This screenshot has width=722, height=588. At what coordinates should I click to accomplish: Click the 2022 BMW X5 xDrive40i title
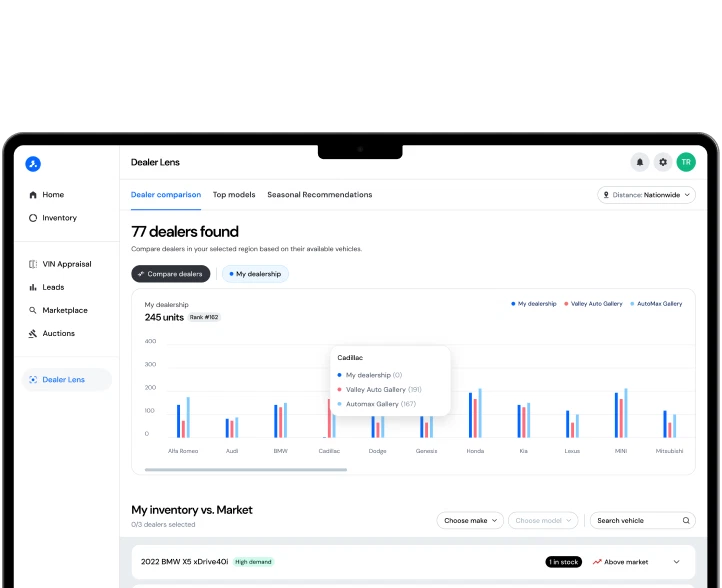point(184,562)
